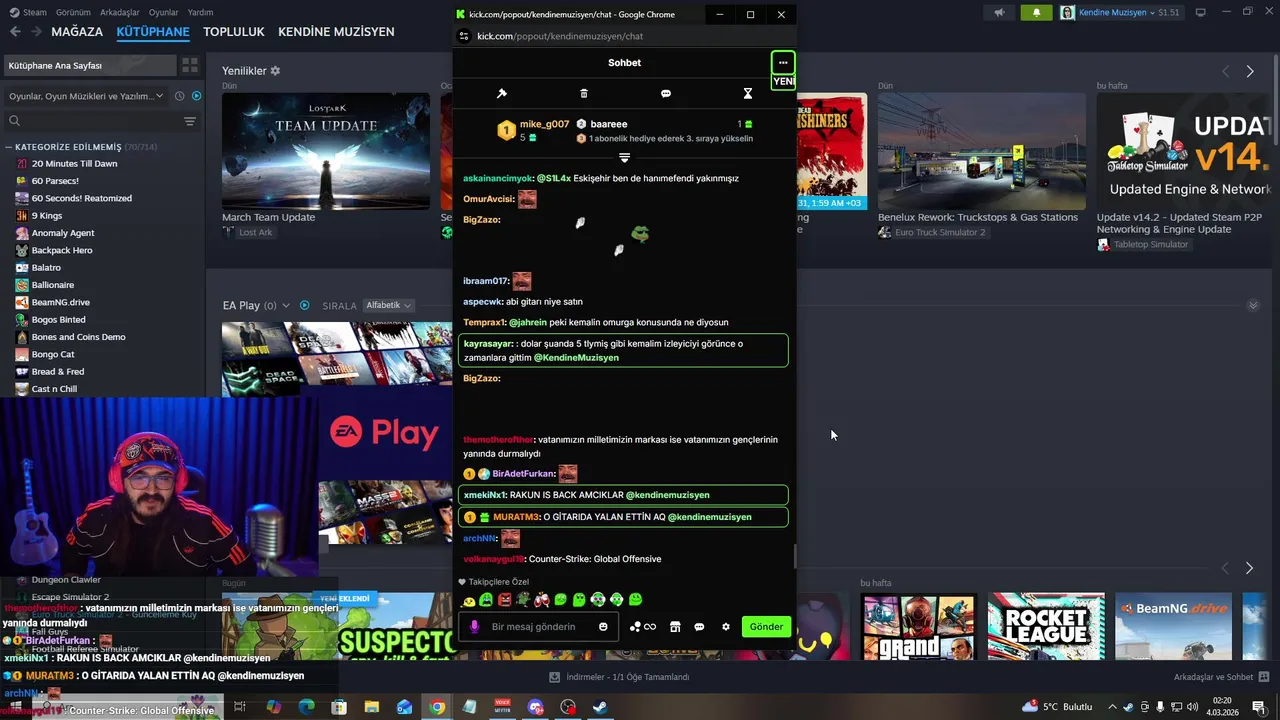This screenshot has width=1280, height=720.
Task: Open the Windows notification center icon
Action: click(1259, 707)
